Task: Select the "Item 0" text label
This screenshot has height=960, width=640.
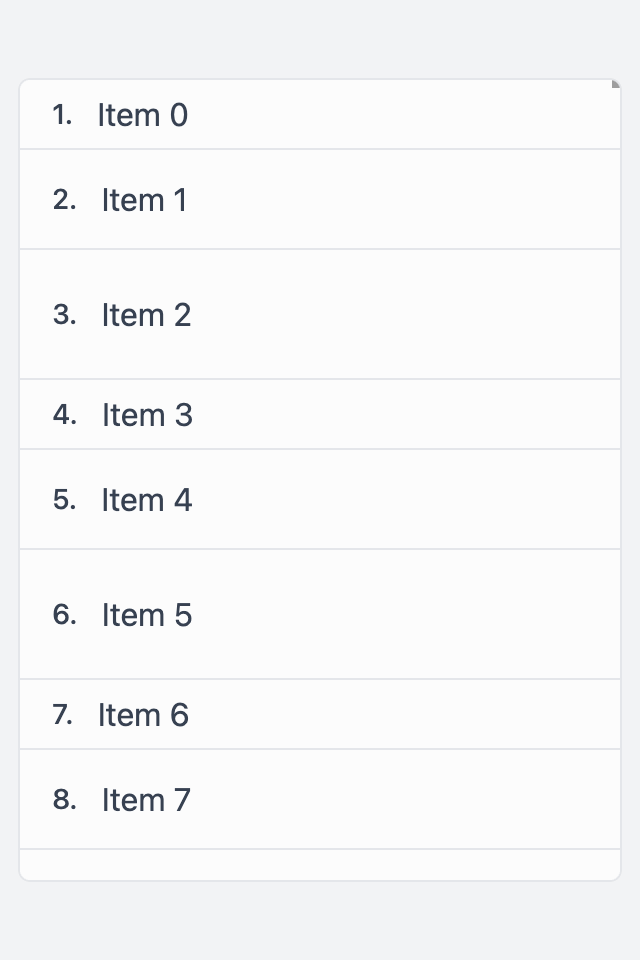Action: [143, 115]
